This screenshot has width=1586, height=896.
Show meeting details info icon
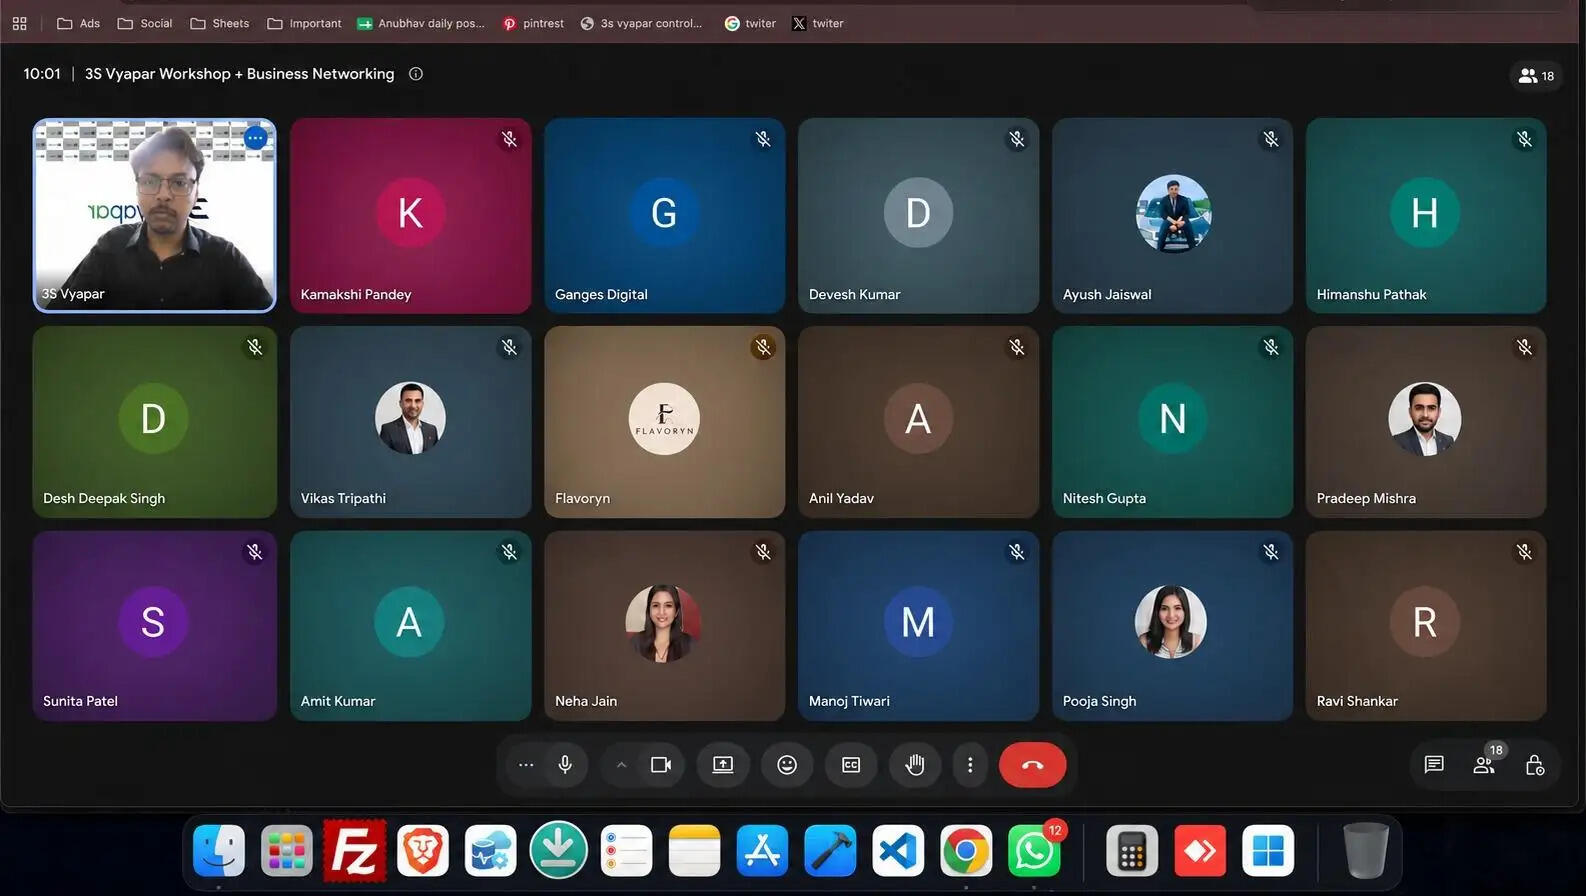416,74
